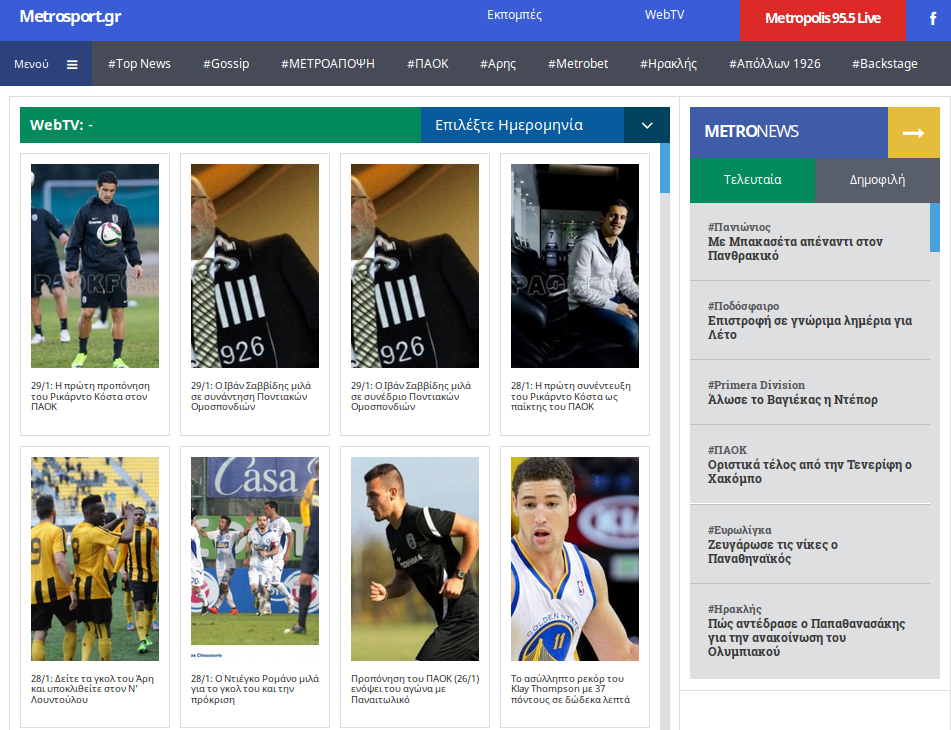This screenshot has height=730, width=951.
Task: Launch Metropolis 95.5 Live stream
Action: pyautogui.click(x=822, y=19)
